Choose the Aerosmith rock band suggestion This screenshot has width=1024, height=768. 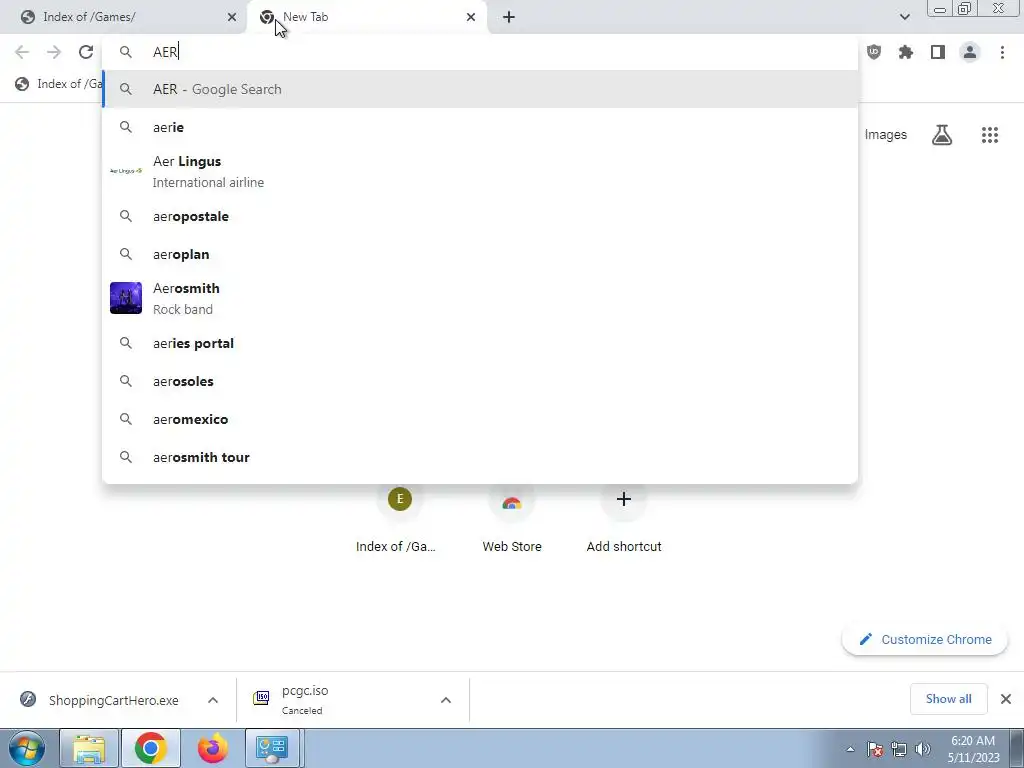tap(480, 298)
